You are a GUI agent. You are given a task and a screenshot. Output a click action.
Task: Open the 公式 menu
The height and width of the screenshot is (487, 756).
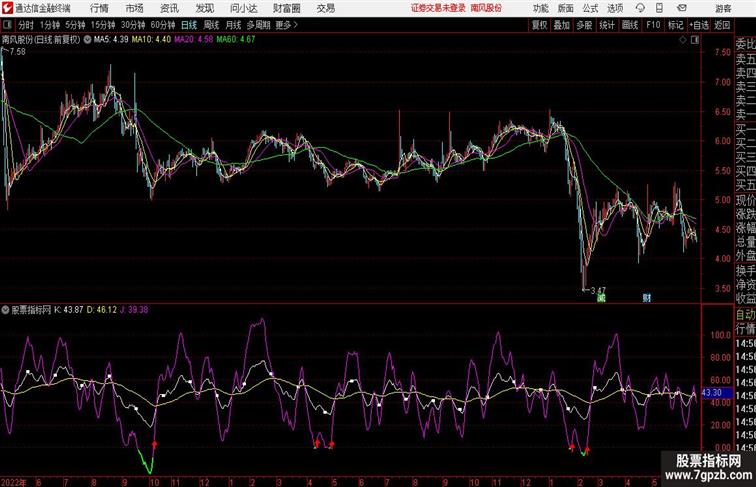coord(590,8)
